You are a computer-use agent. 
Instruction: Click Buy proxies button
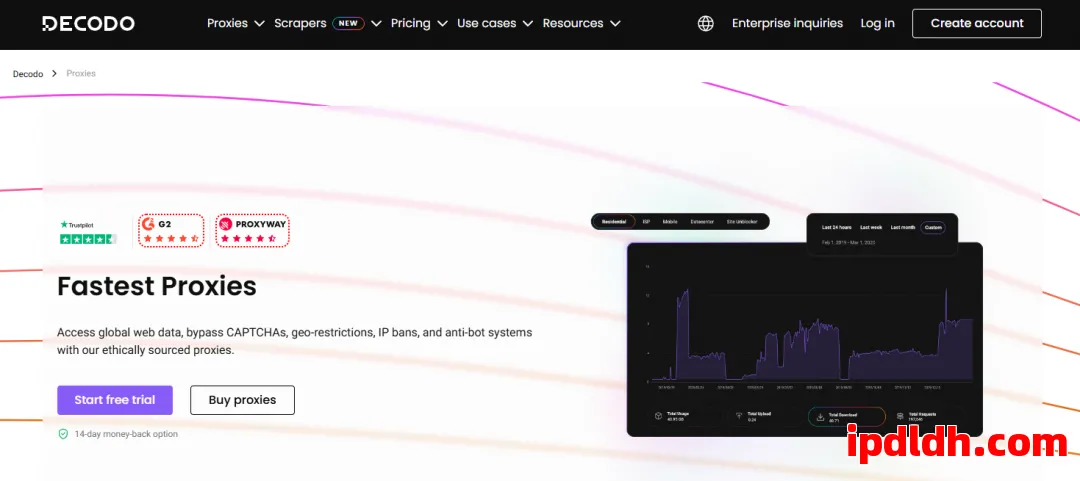pos(242,400)
